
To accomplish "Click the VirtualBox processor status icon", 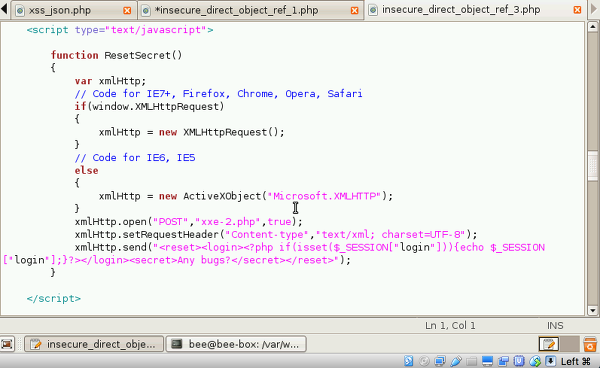I will click(x=519, y=361).
